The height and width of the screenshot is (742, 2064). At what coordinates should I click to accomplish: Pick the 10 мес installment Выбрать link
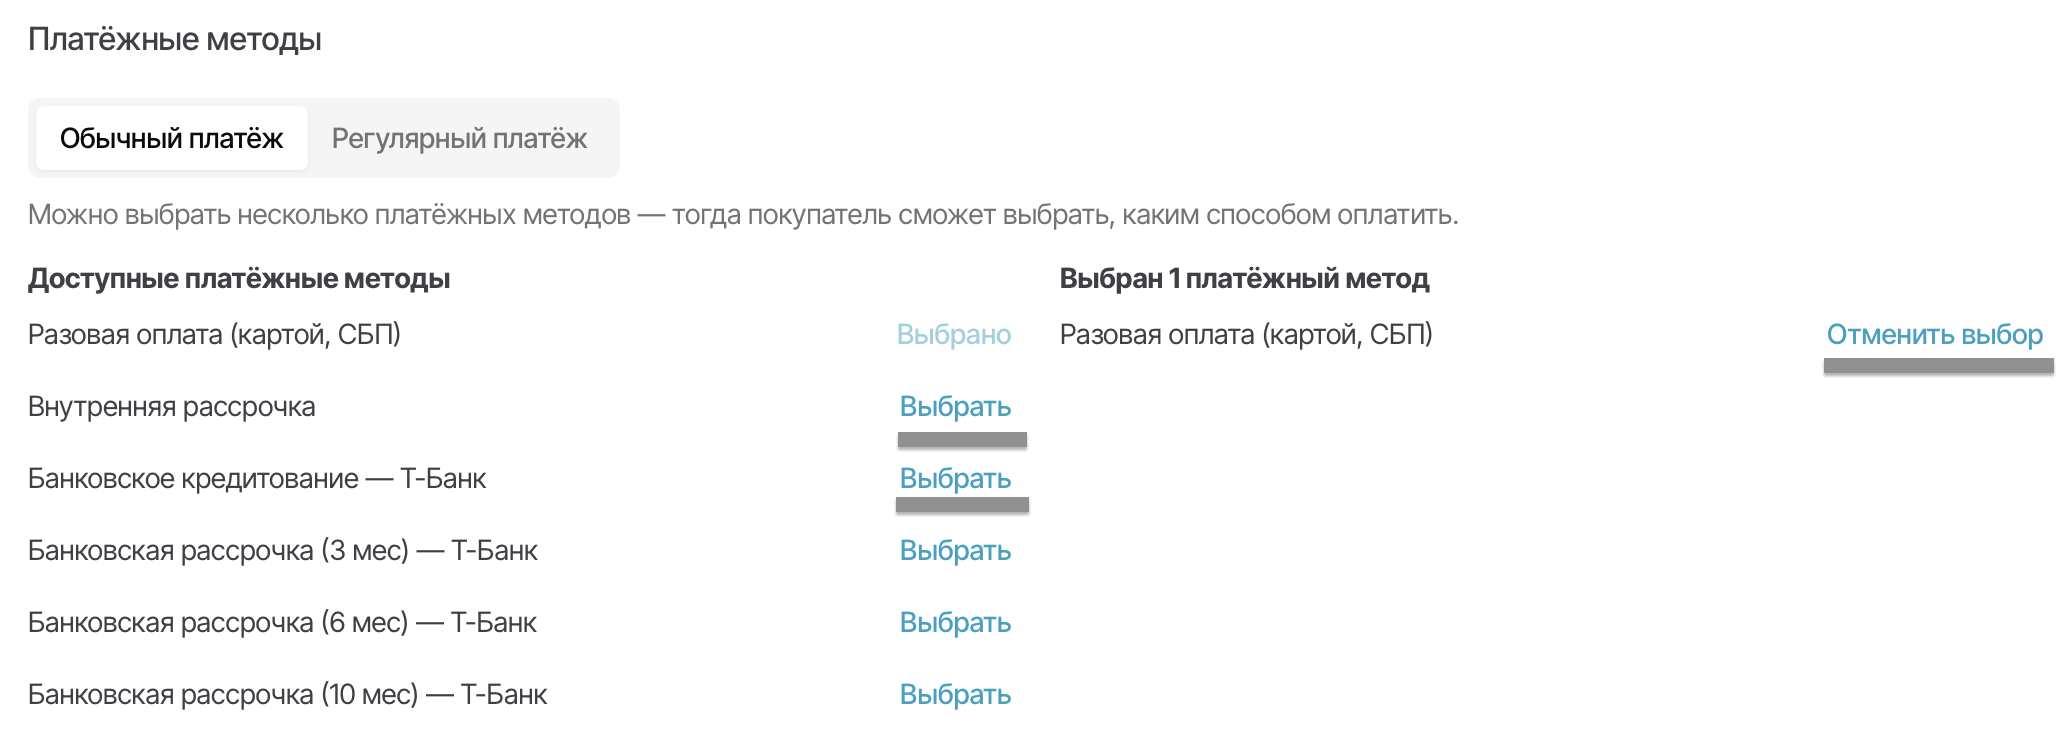[x=955, y=694]
